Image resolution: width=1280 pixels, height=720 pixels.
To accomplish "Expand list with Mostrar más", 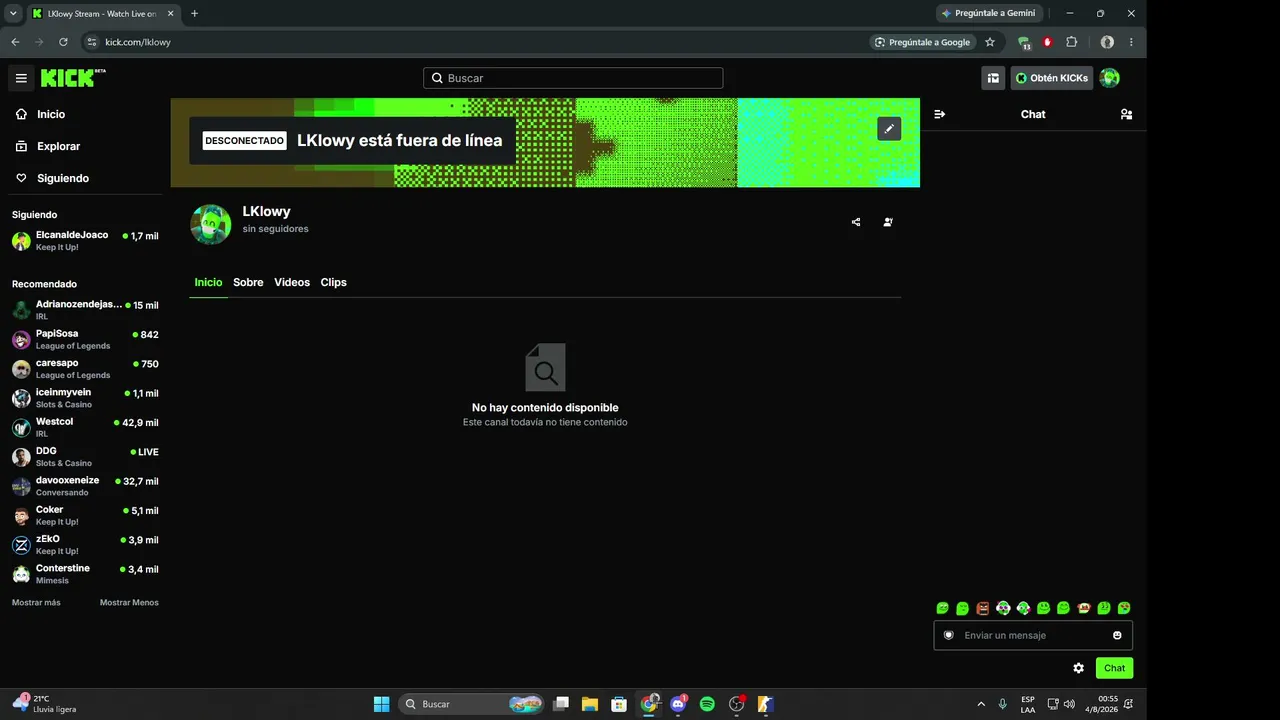I will [x=36, y=603].
